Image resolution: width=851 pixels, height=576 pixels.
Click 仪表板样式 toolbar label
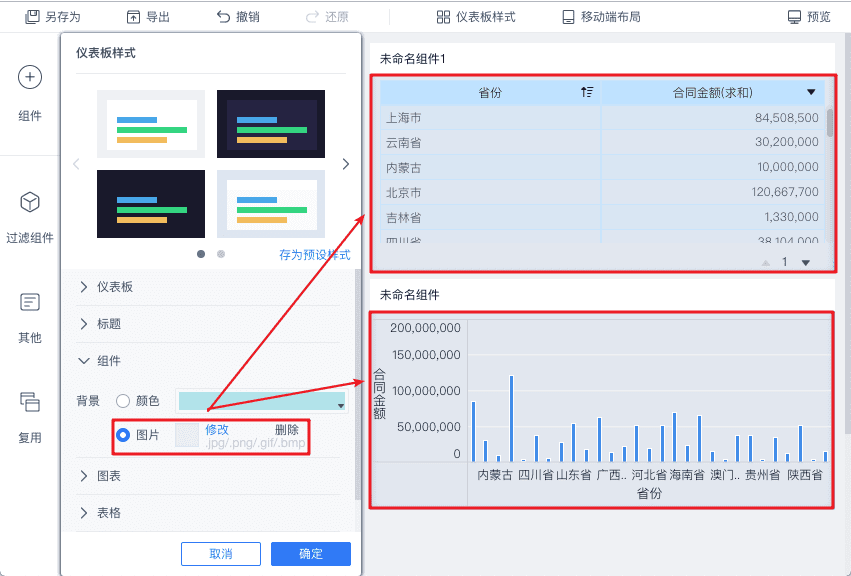pyautogui.click(x=485, y=17)
